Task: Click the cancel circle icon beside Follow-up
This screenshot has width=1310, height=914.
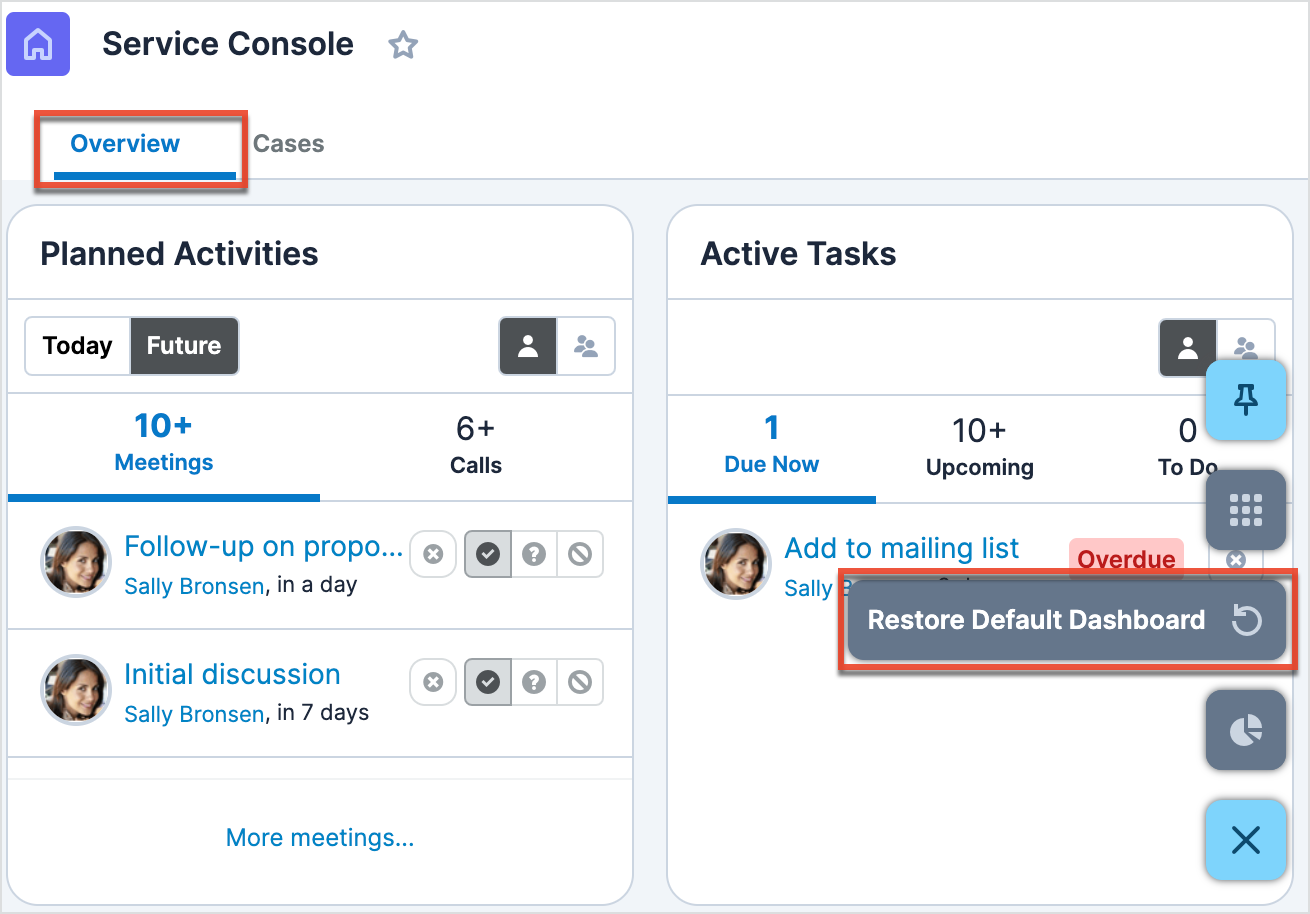Action: tap(433, 554)
